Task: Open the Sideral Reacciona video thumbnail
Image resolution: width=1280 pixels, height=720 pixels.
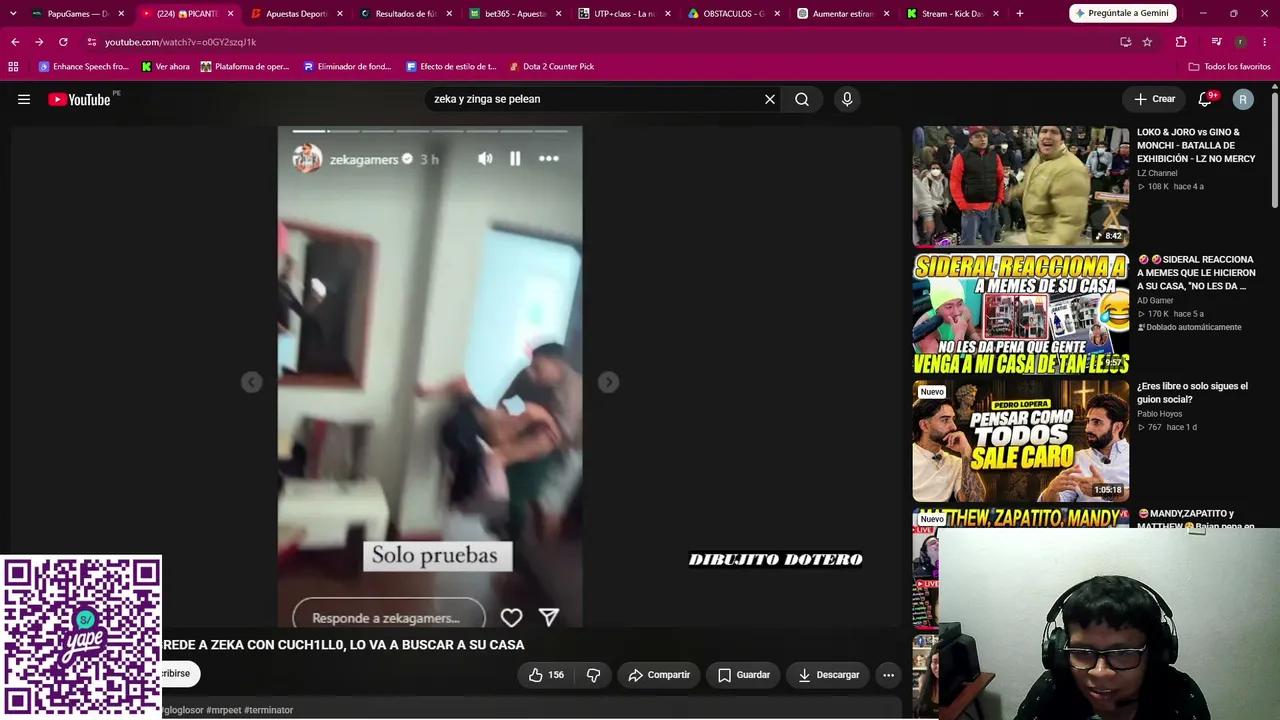Action: tap(1020, 314)
